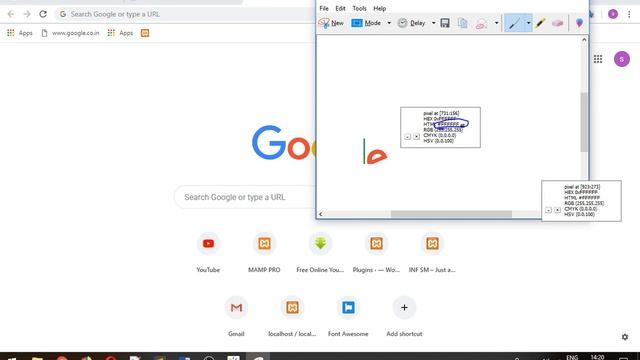Screen dimensions: 640x360
Task: Click Chrome's Forward arrow
Action: (x=27, y=14)
